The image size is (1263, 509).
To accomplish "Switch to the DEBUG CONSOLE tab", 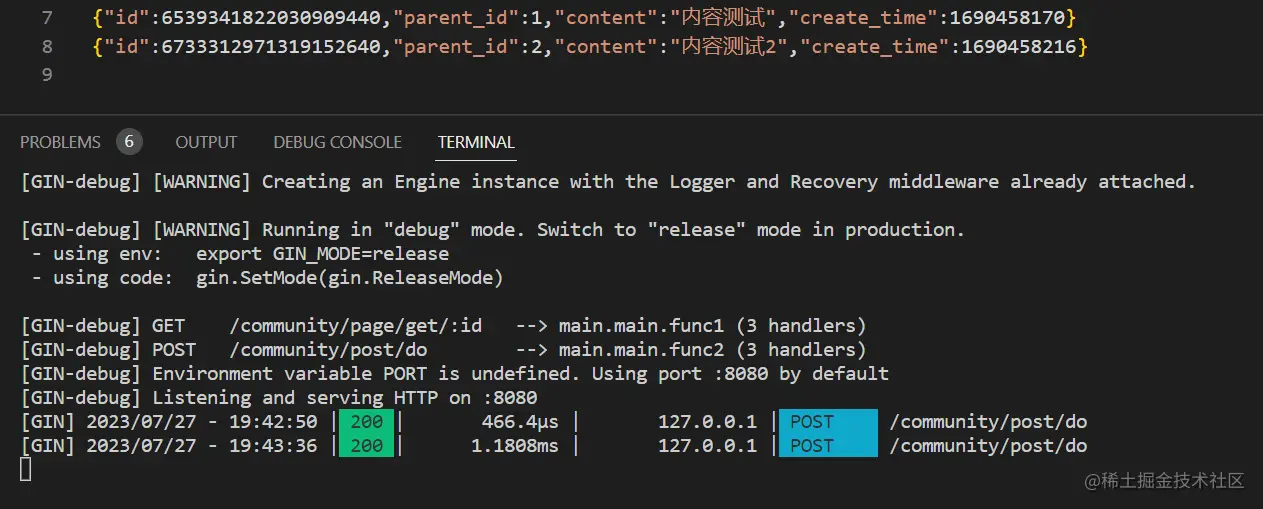I will [x=337, y=142].
